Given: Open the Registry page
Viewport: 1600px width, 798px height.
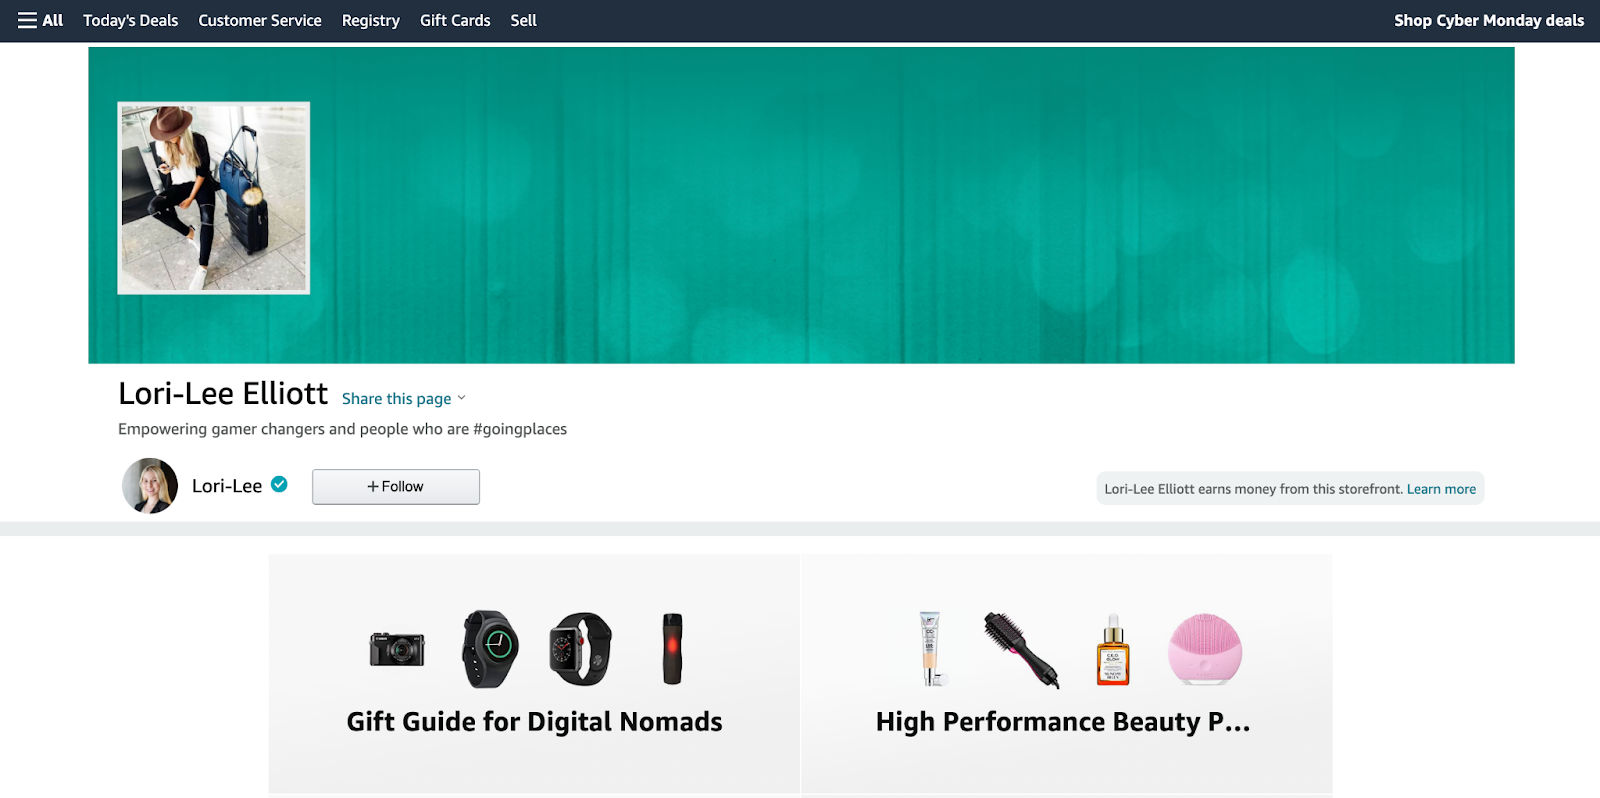Looking at the screenshot, I should pos(370,20).
